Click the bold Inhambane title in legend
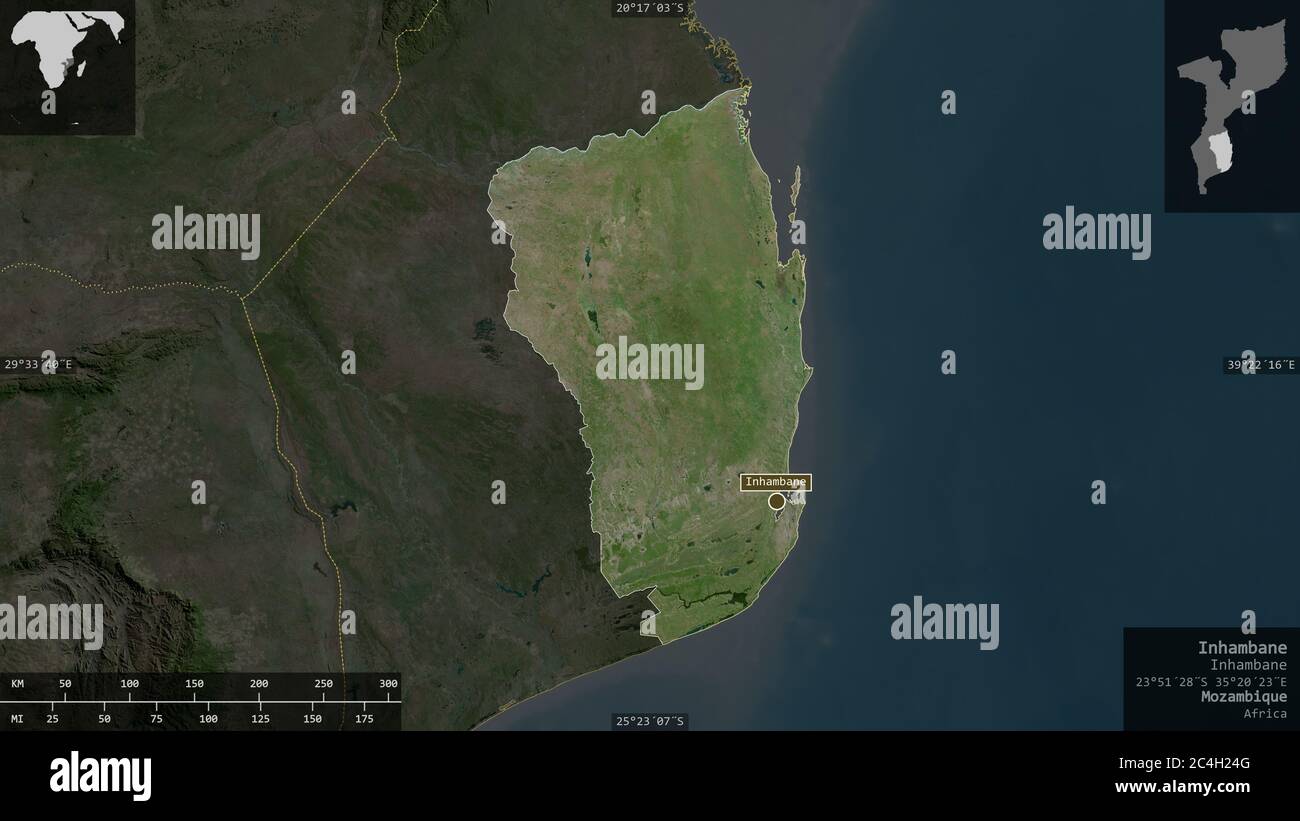This screenshot has width=1300, height=821. 1243,648
